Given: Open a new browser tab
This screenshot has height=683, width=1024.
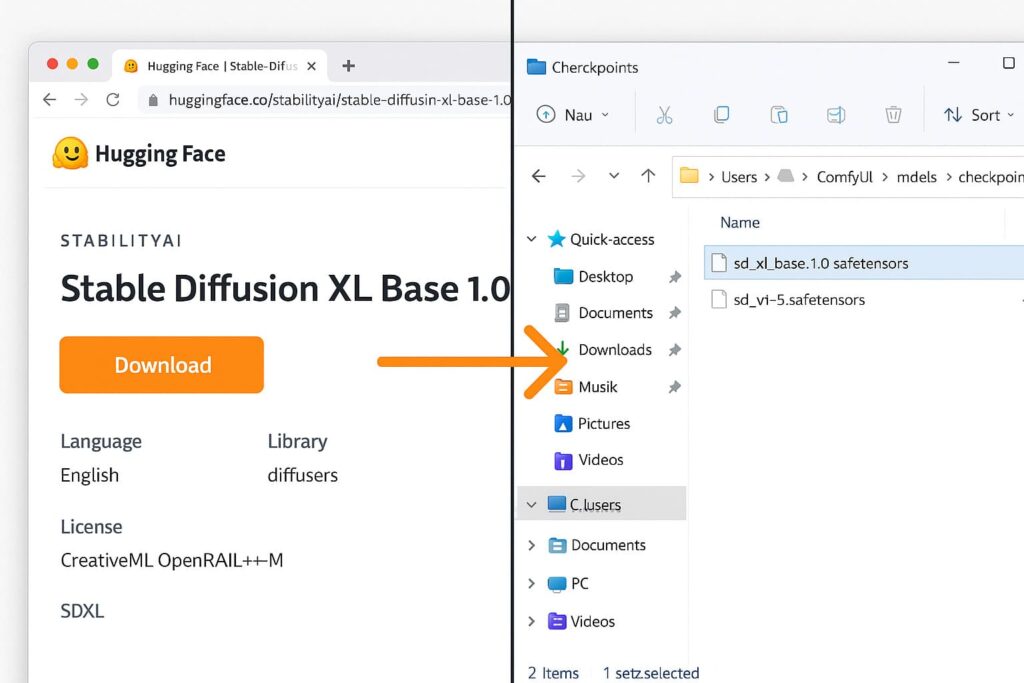Looking at the screenshot, I should tap(349, 65).
